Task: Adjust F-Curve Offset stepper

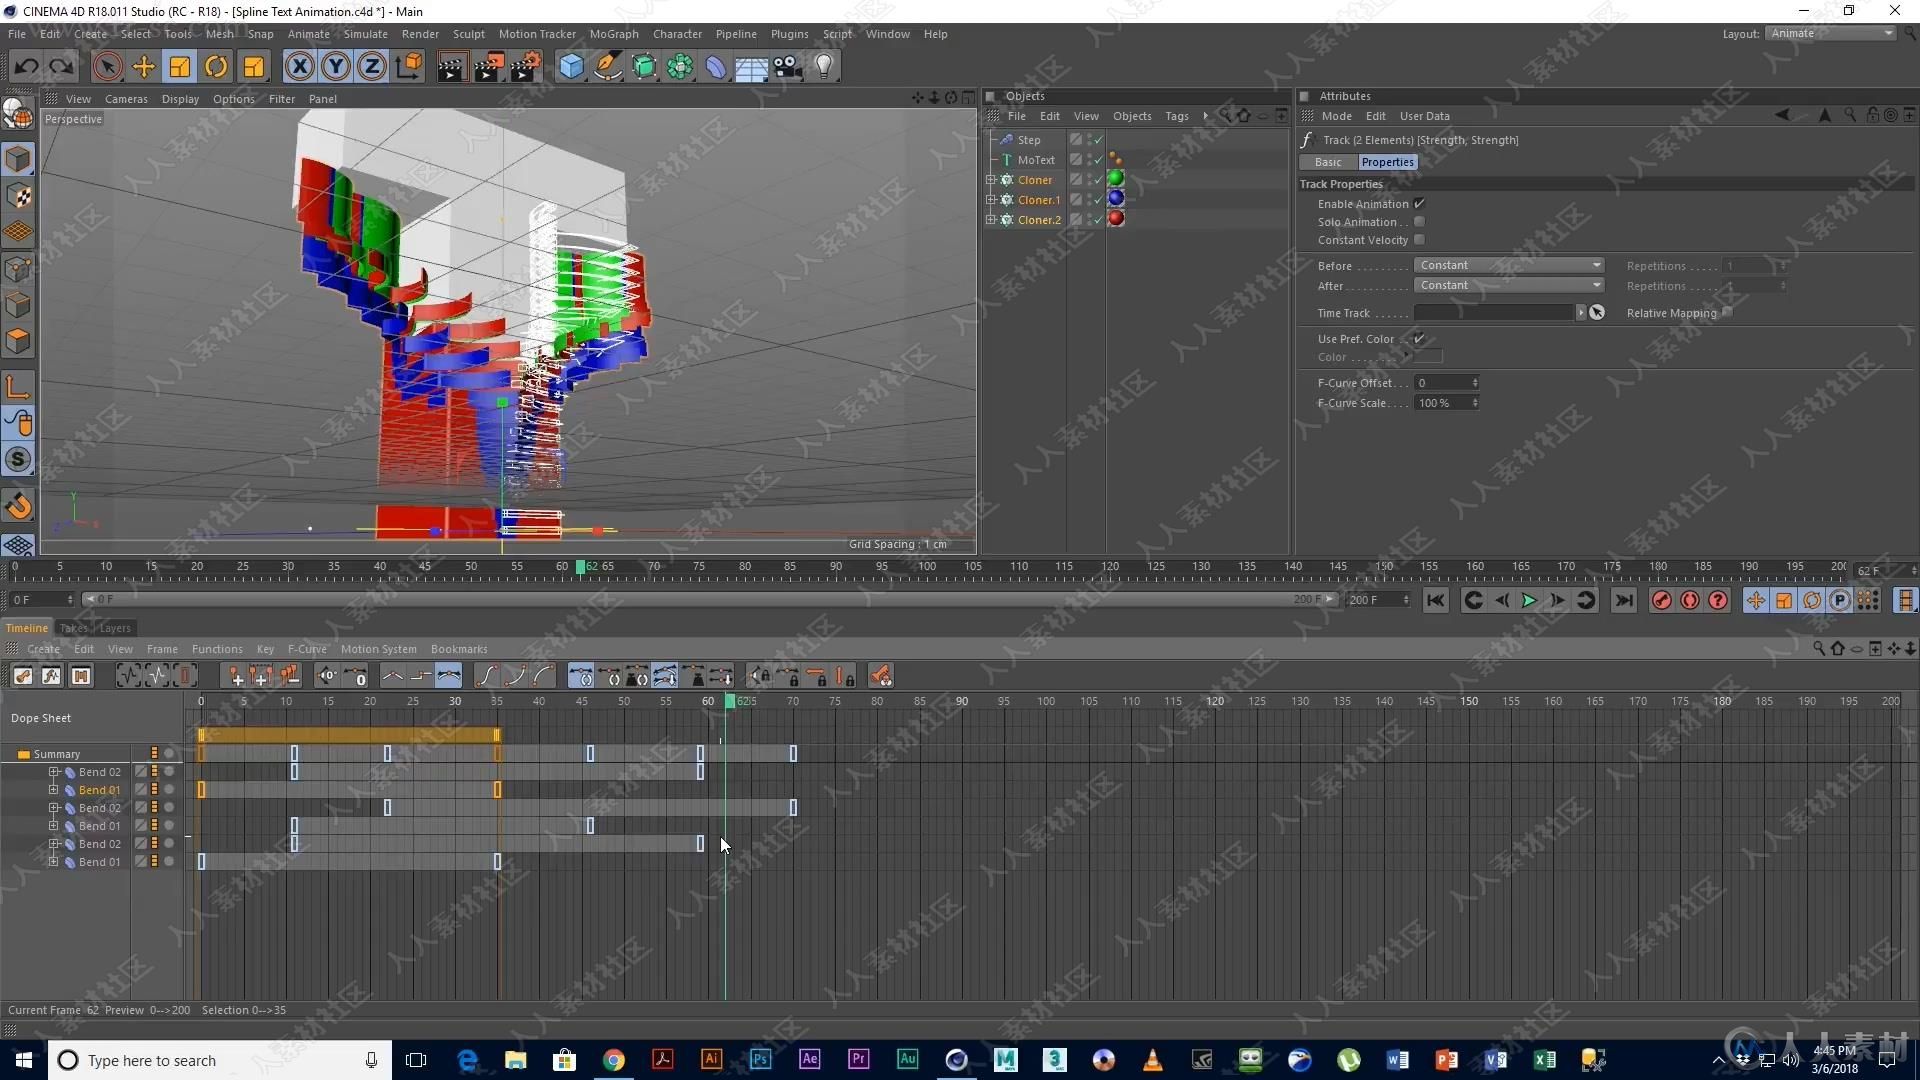Action: pos(1475,383)
